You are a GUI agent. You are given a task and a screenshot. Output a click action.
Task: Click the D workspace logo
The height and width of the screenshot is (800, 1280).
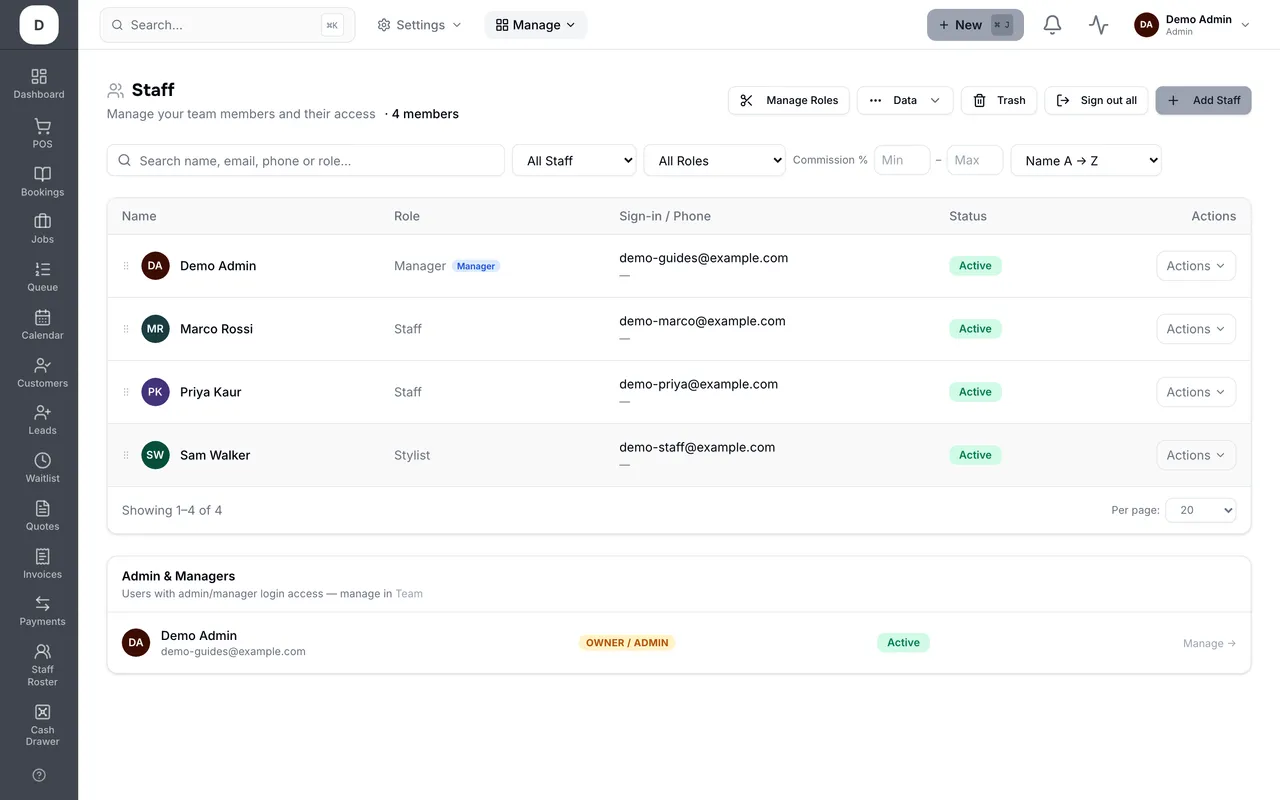39,25
